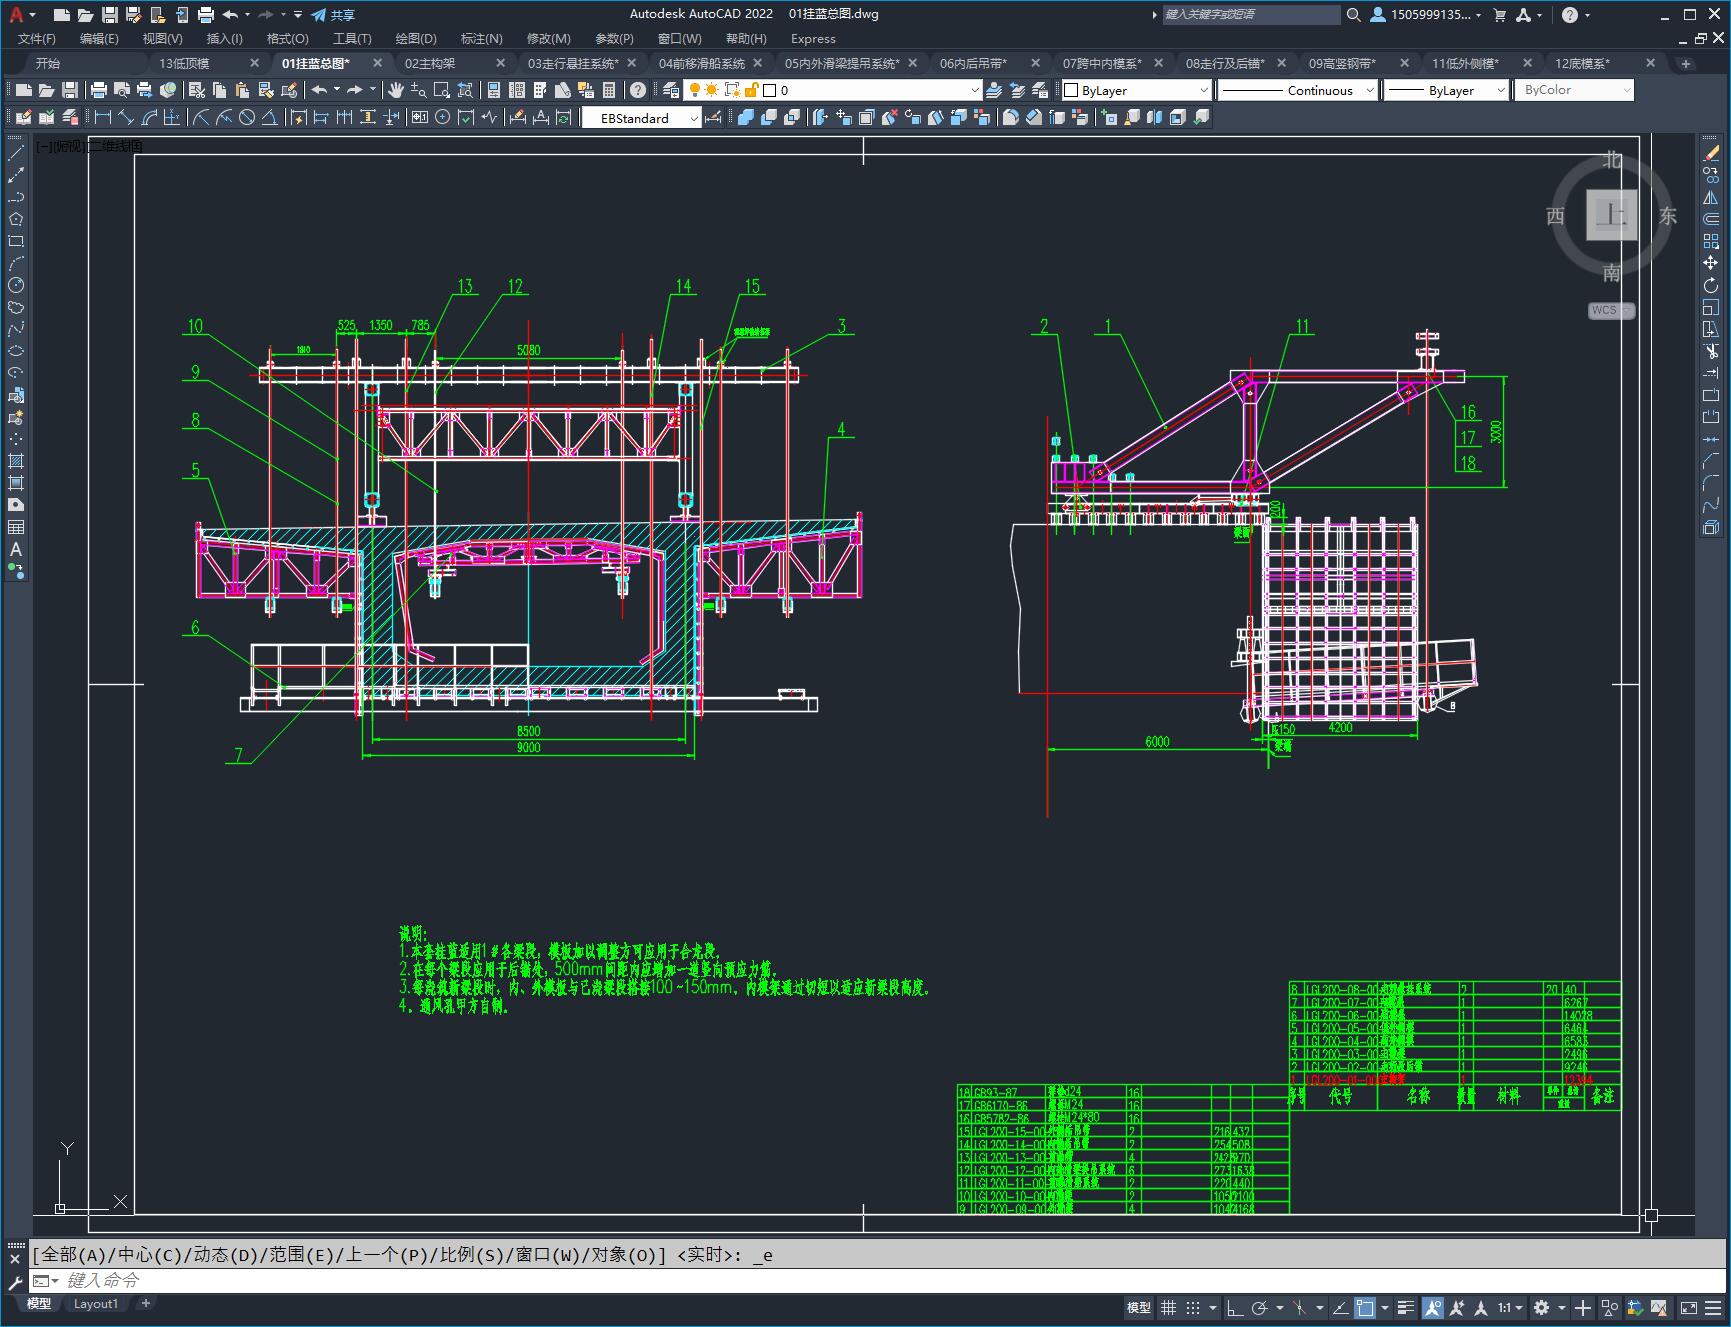Select the Line drawing tool

click(x=16, y=153)
